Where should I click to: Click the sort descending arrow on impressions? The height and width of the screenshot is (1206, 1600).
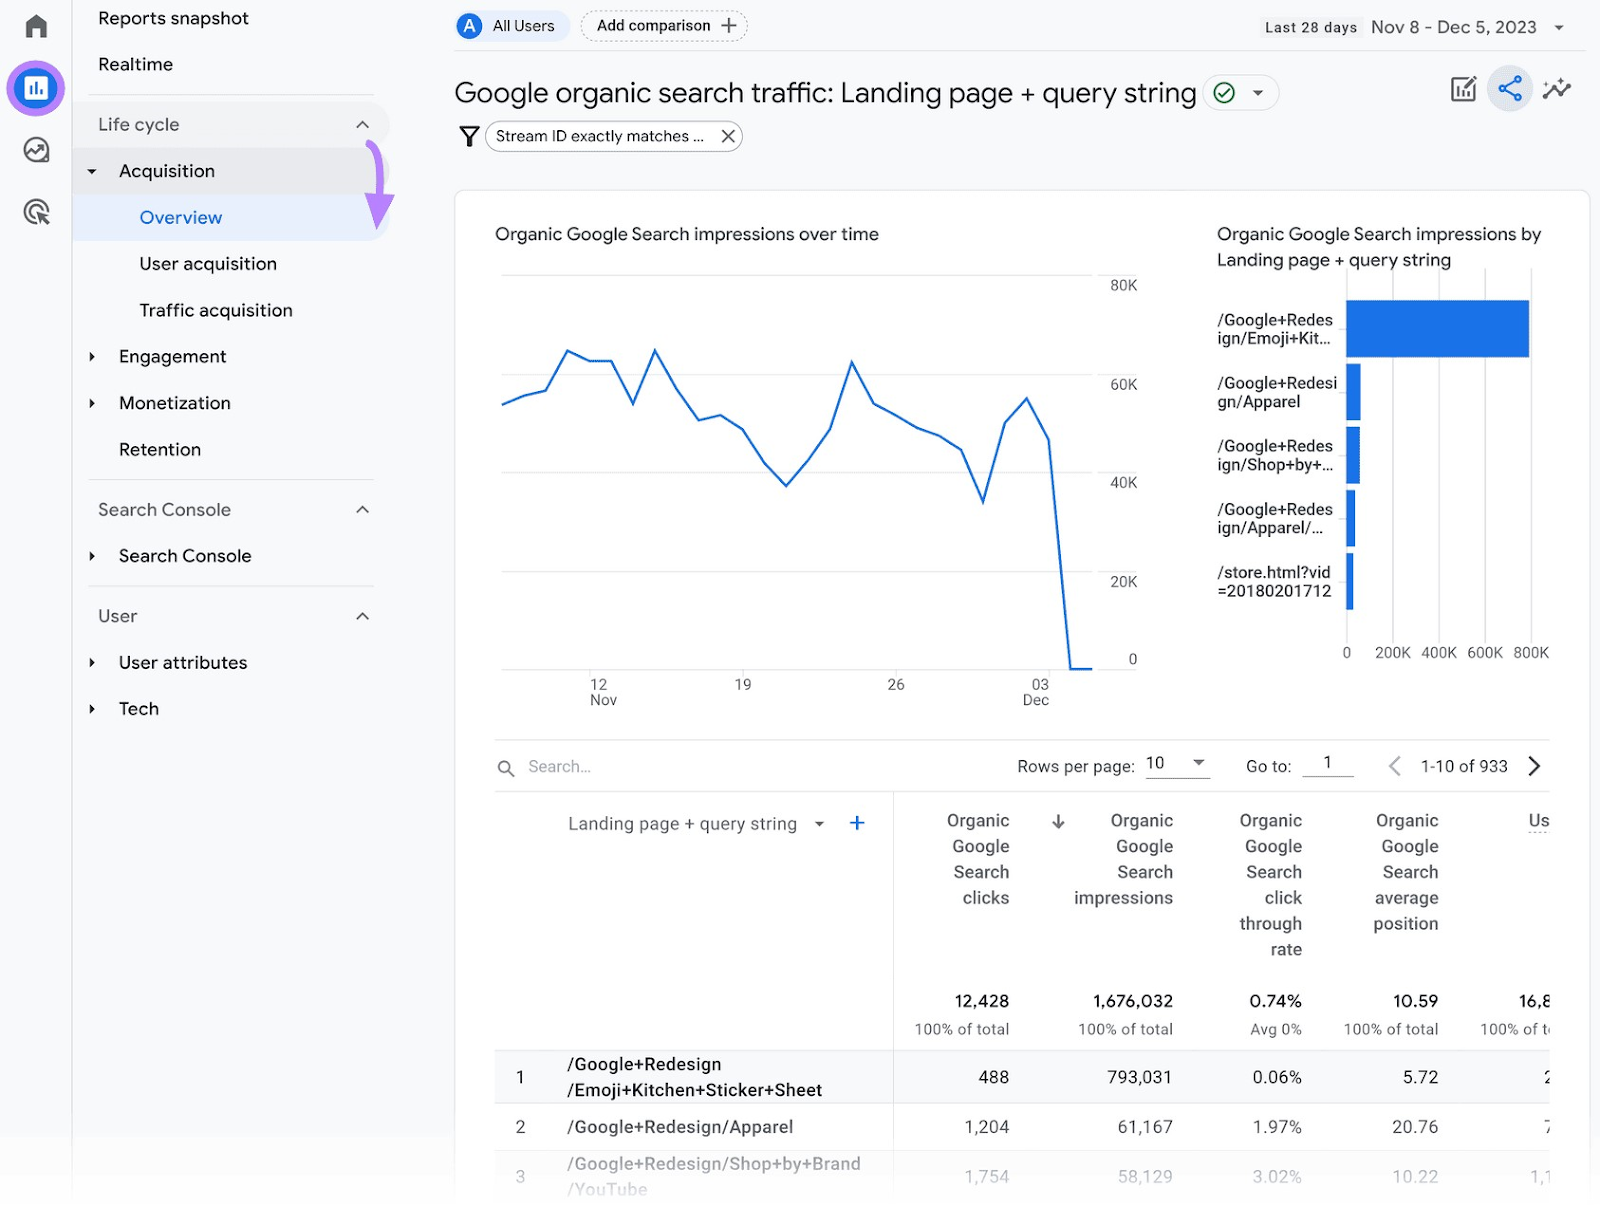click(x=1058, y=822)
